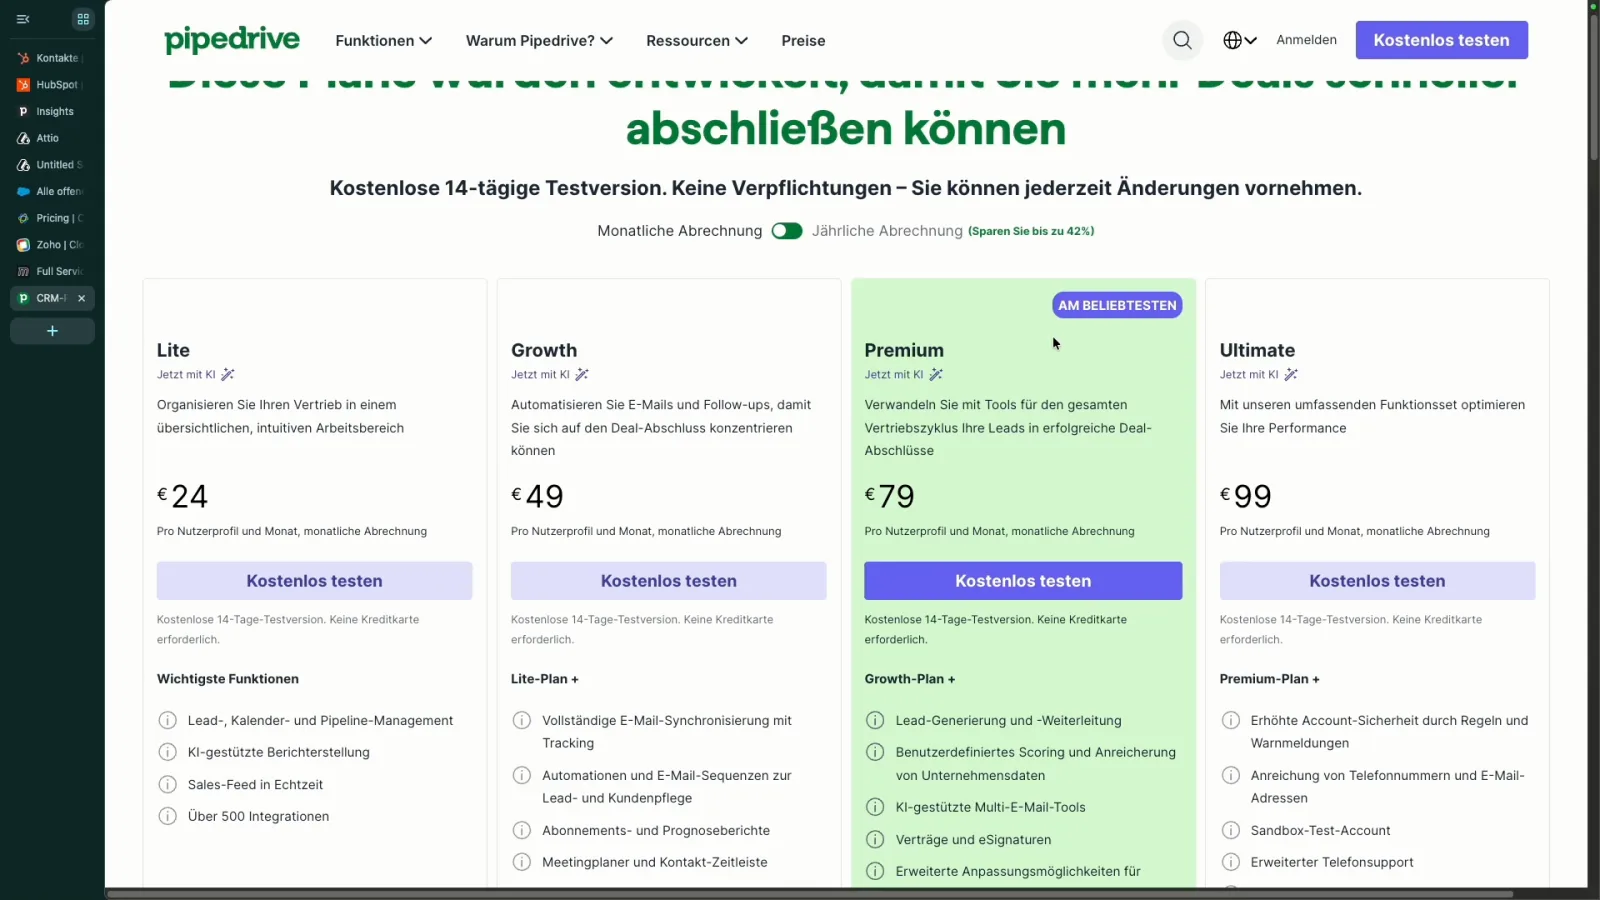Click the Anmelden link
1600x900 pixels.
pos(1306,40)
